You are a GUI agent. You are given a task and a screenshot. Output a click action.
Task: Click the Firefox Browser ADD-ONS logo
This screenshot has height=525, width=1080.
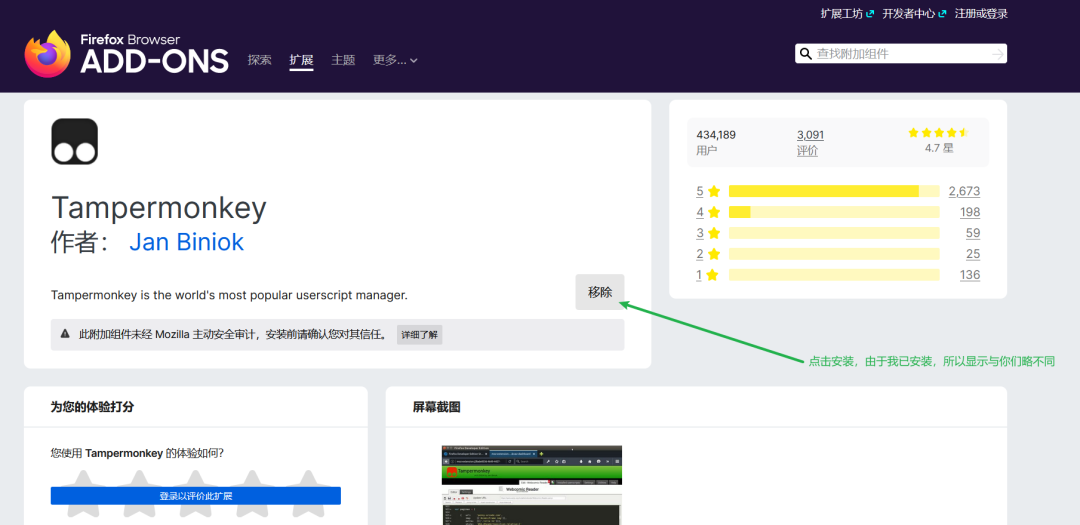(x=127, y=54)
